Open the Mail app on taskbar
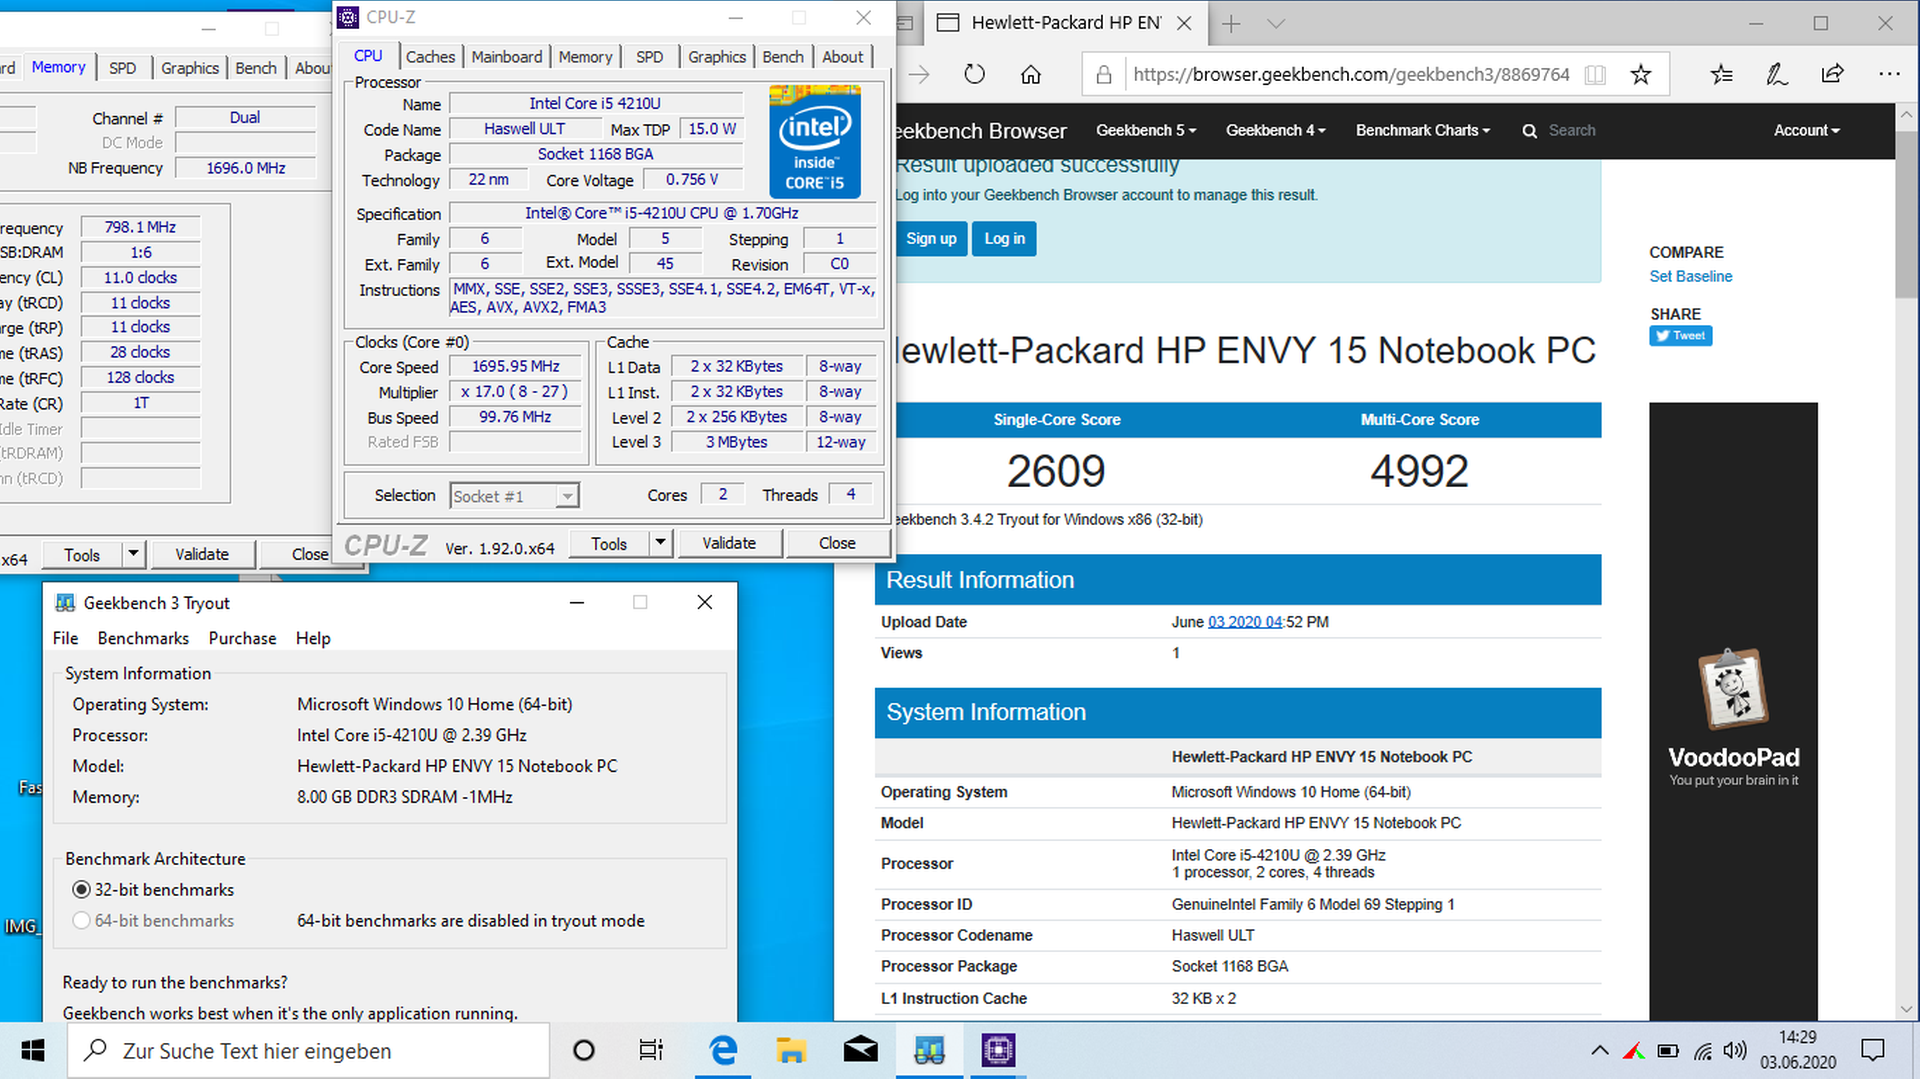 pyautogui.click(x=860, y=1050)
